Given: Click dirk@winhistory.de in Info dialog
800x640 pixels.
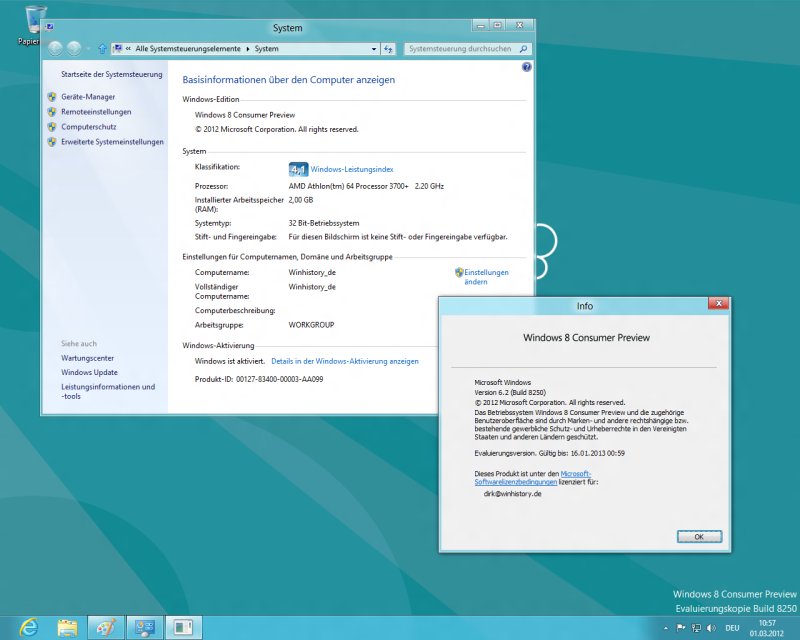Looking at the screenshot, I should point(512,494).
